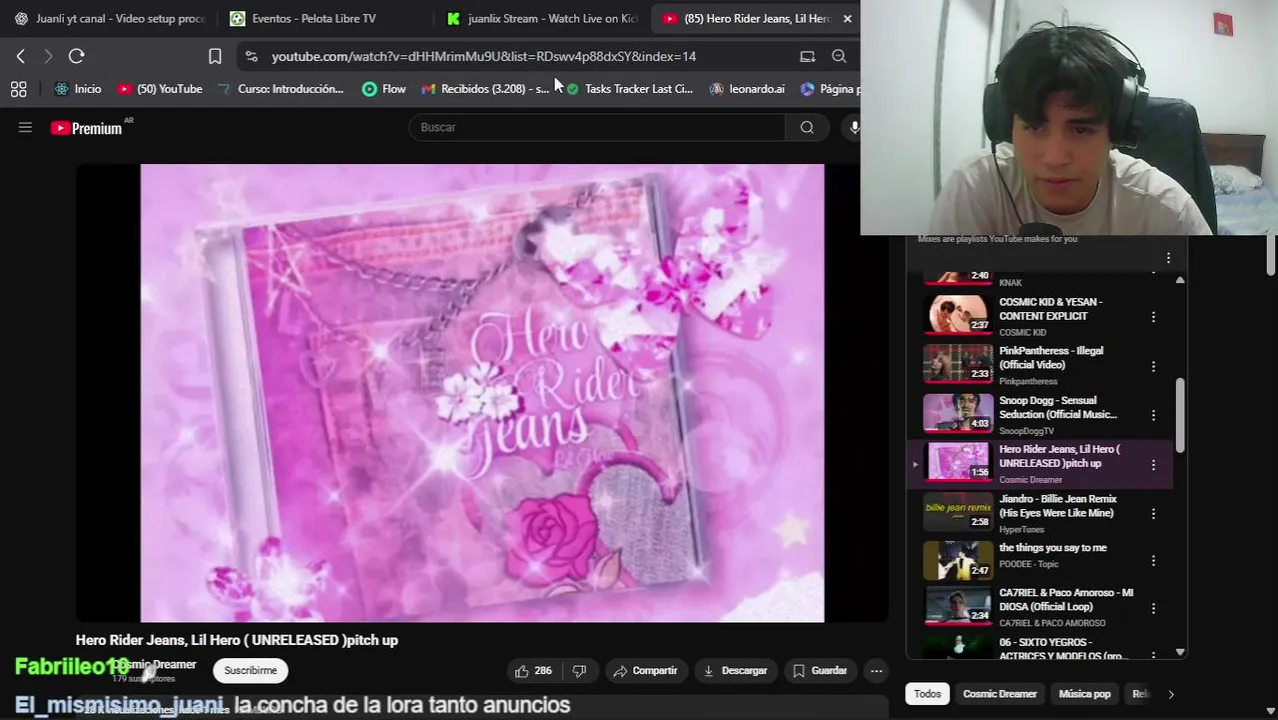Open Curso: Introducción bookmark
The image size is (1278, 720).
[280, 89]
